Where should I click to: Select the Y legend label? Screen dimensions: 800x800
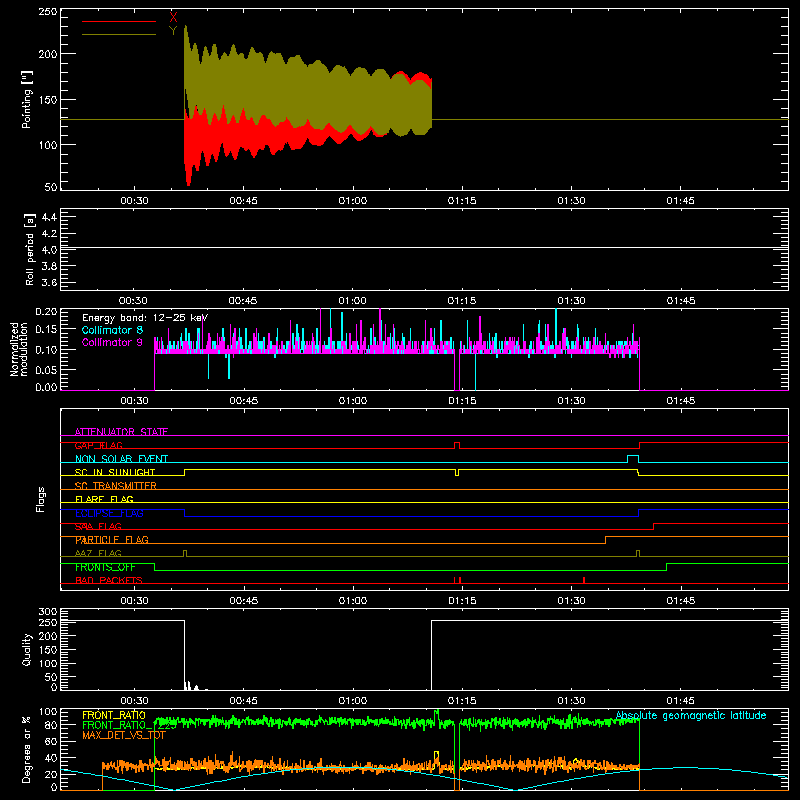[173, 31]
